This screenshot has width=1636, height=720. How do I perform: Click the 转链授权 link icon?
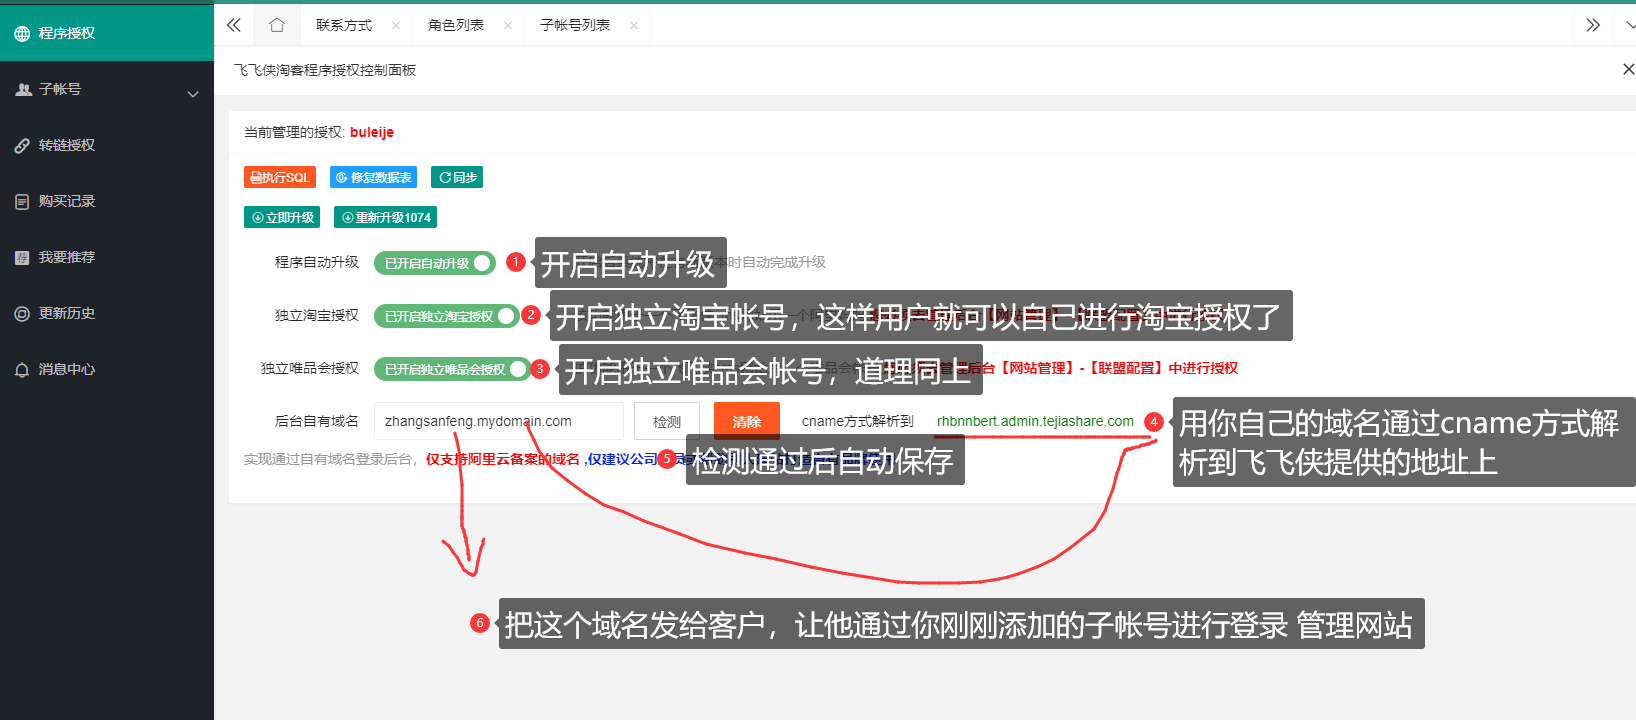click(x=22, y=146)
